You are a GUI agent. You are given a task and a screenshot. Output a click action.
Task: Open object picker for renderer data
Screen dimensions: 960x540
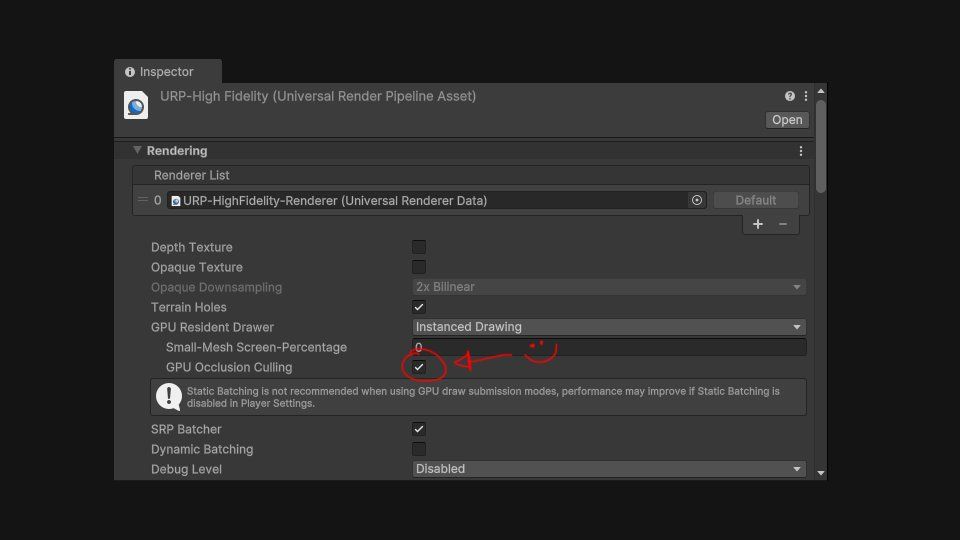(697, 200)
